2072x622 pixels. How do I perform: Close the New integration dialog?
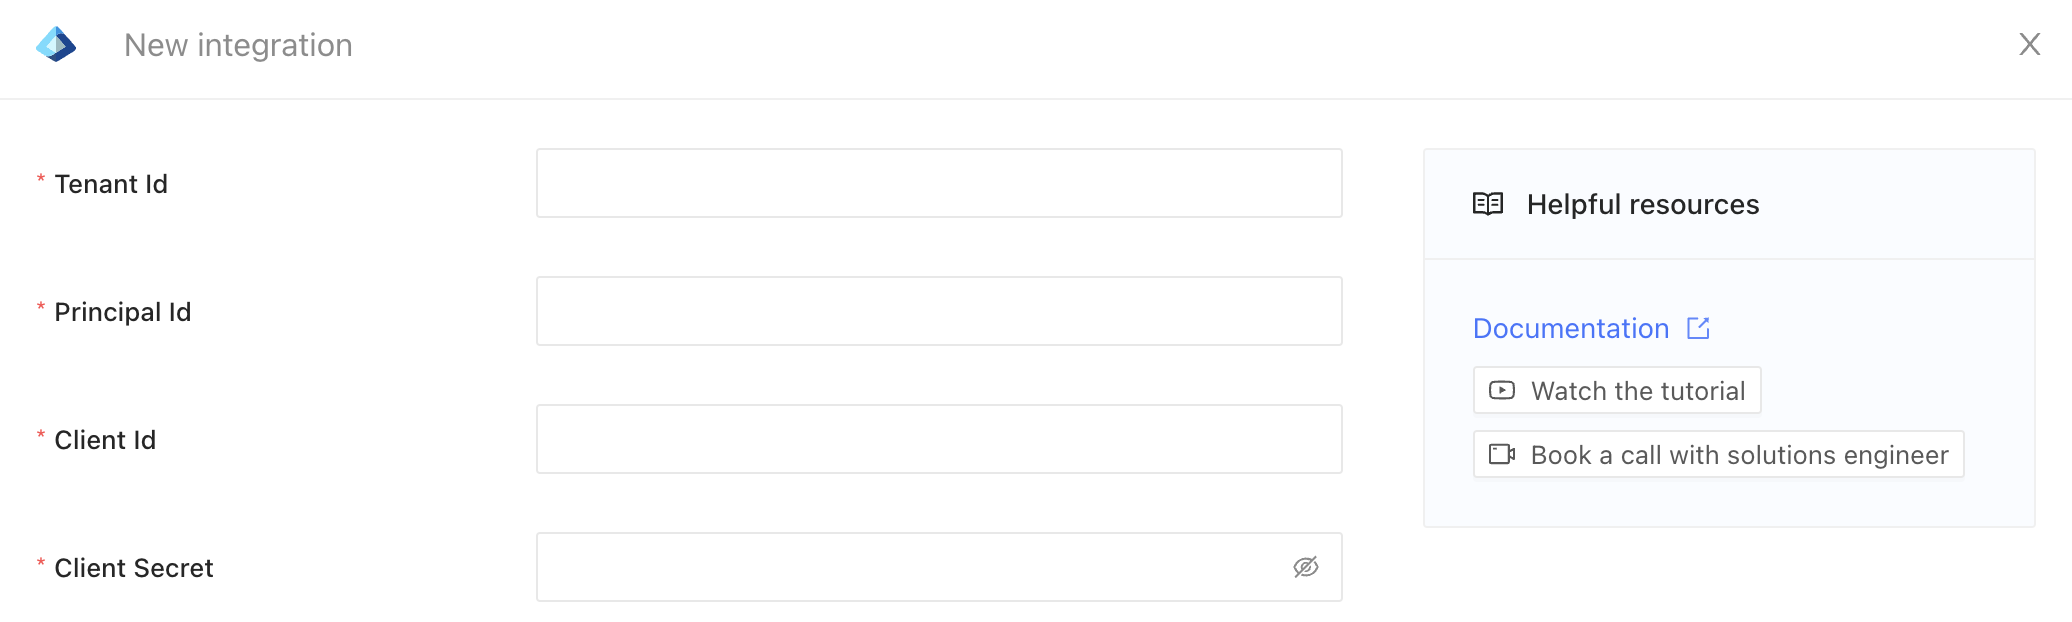click(2029, 44)
